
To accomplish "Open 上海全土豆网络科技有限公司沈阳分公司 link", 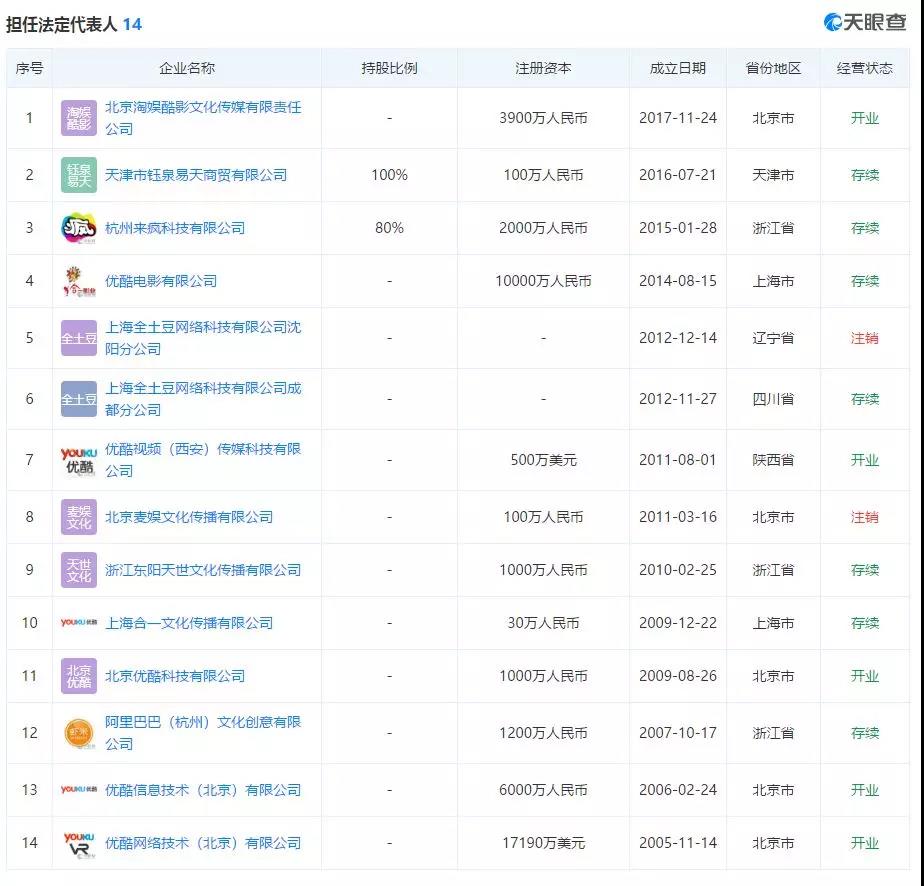I will pos(203,338).
